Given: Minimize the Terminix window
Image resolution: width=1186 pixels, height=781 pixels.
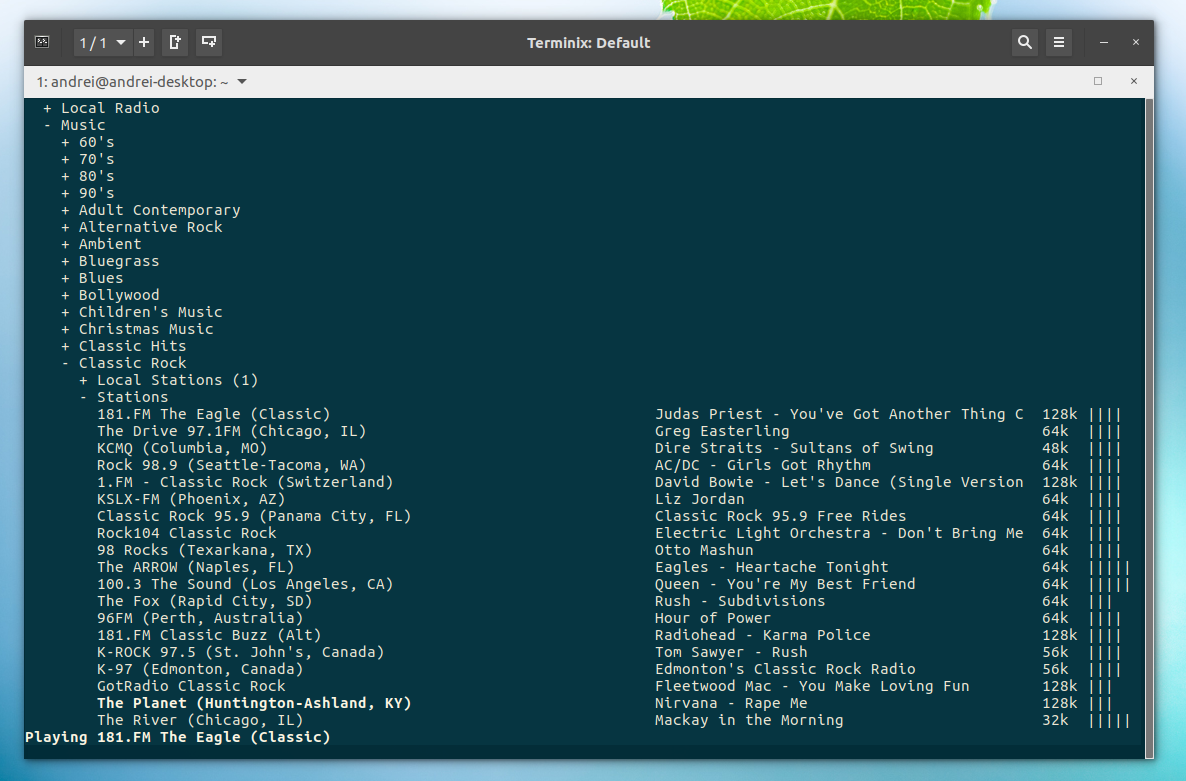Looking at the screenshot, I should (x=1104, y=43).
